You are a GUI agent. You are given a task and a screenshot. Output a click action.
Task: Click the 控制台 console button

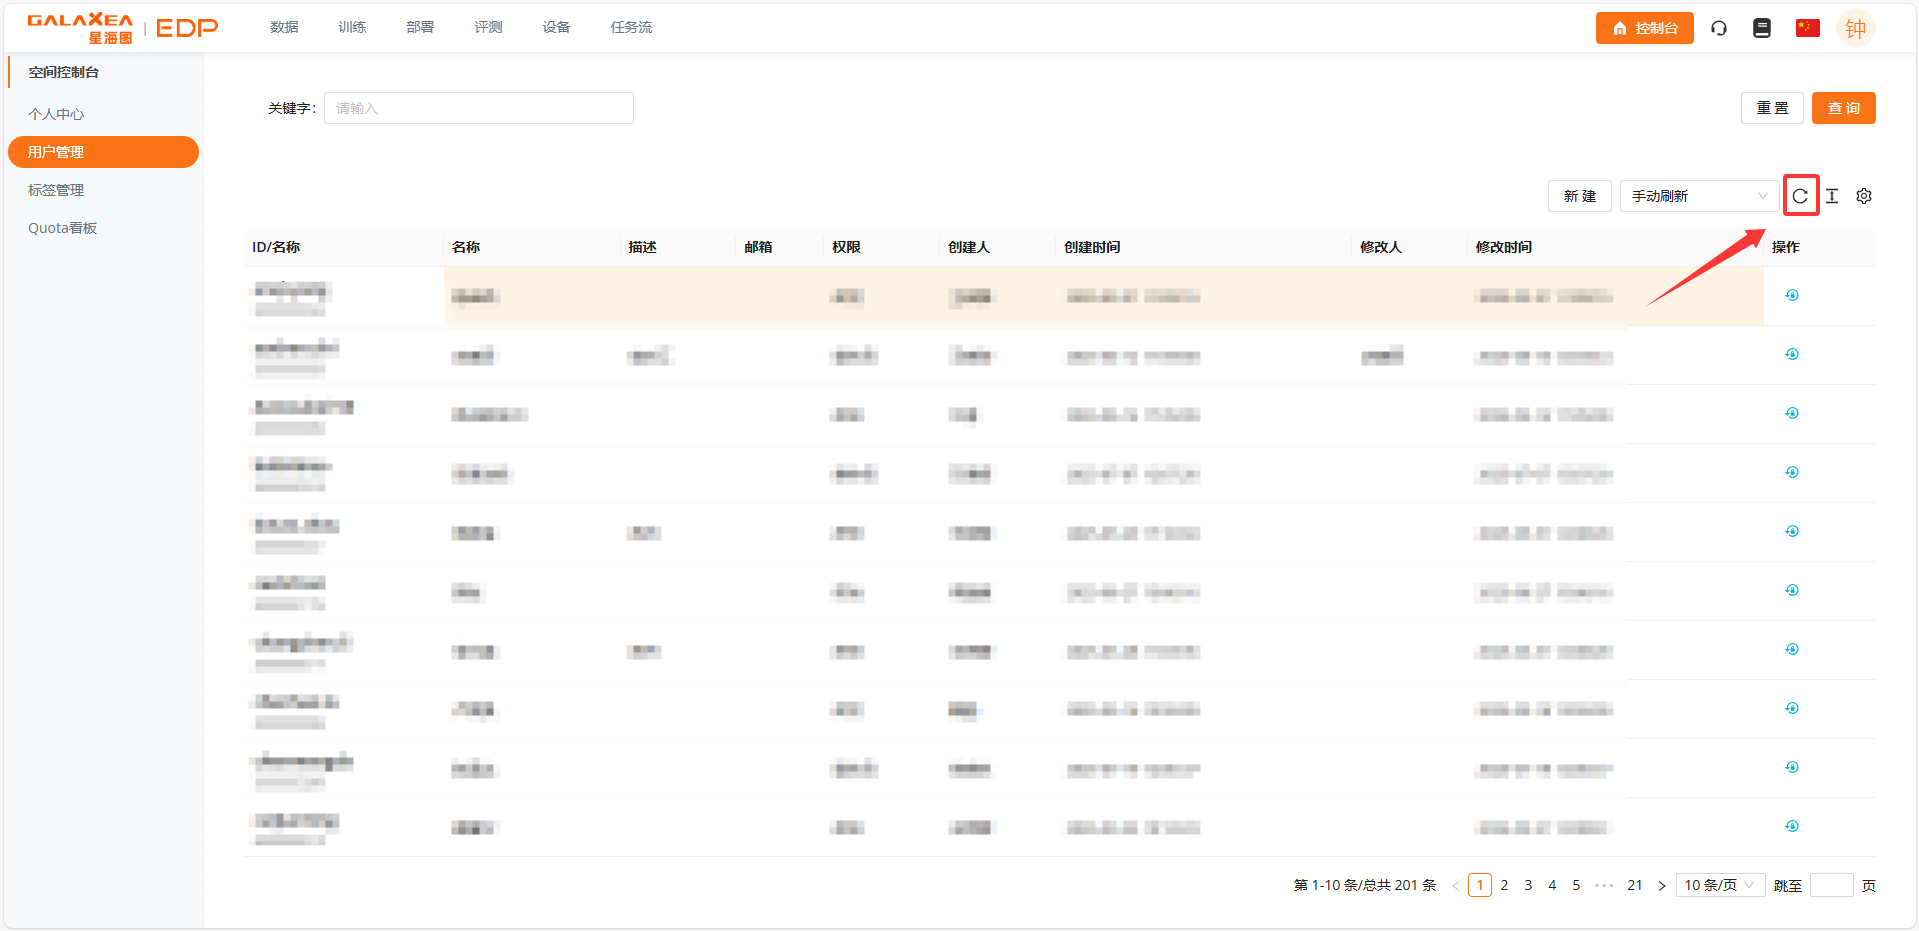(1644, 28)
